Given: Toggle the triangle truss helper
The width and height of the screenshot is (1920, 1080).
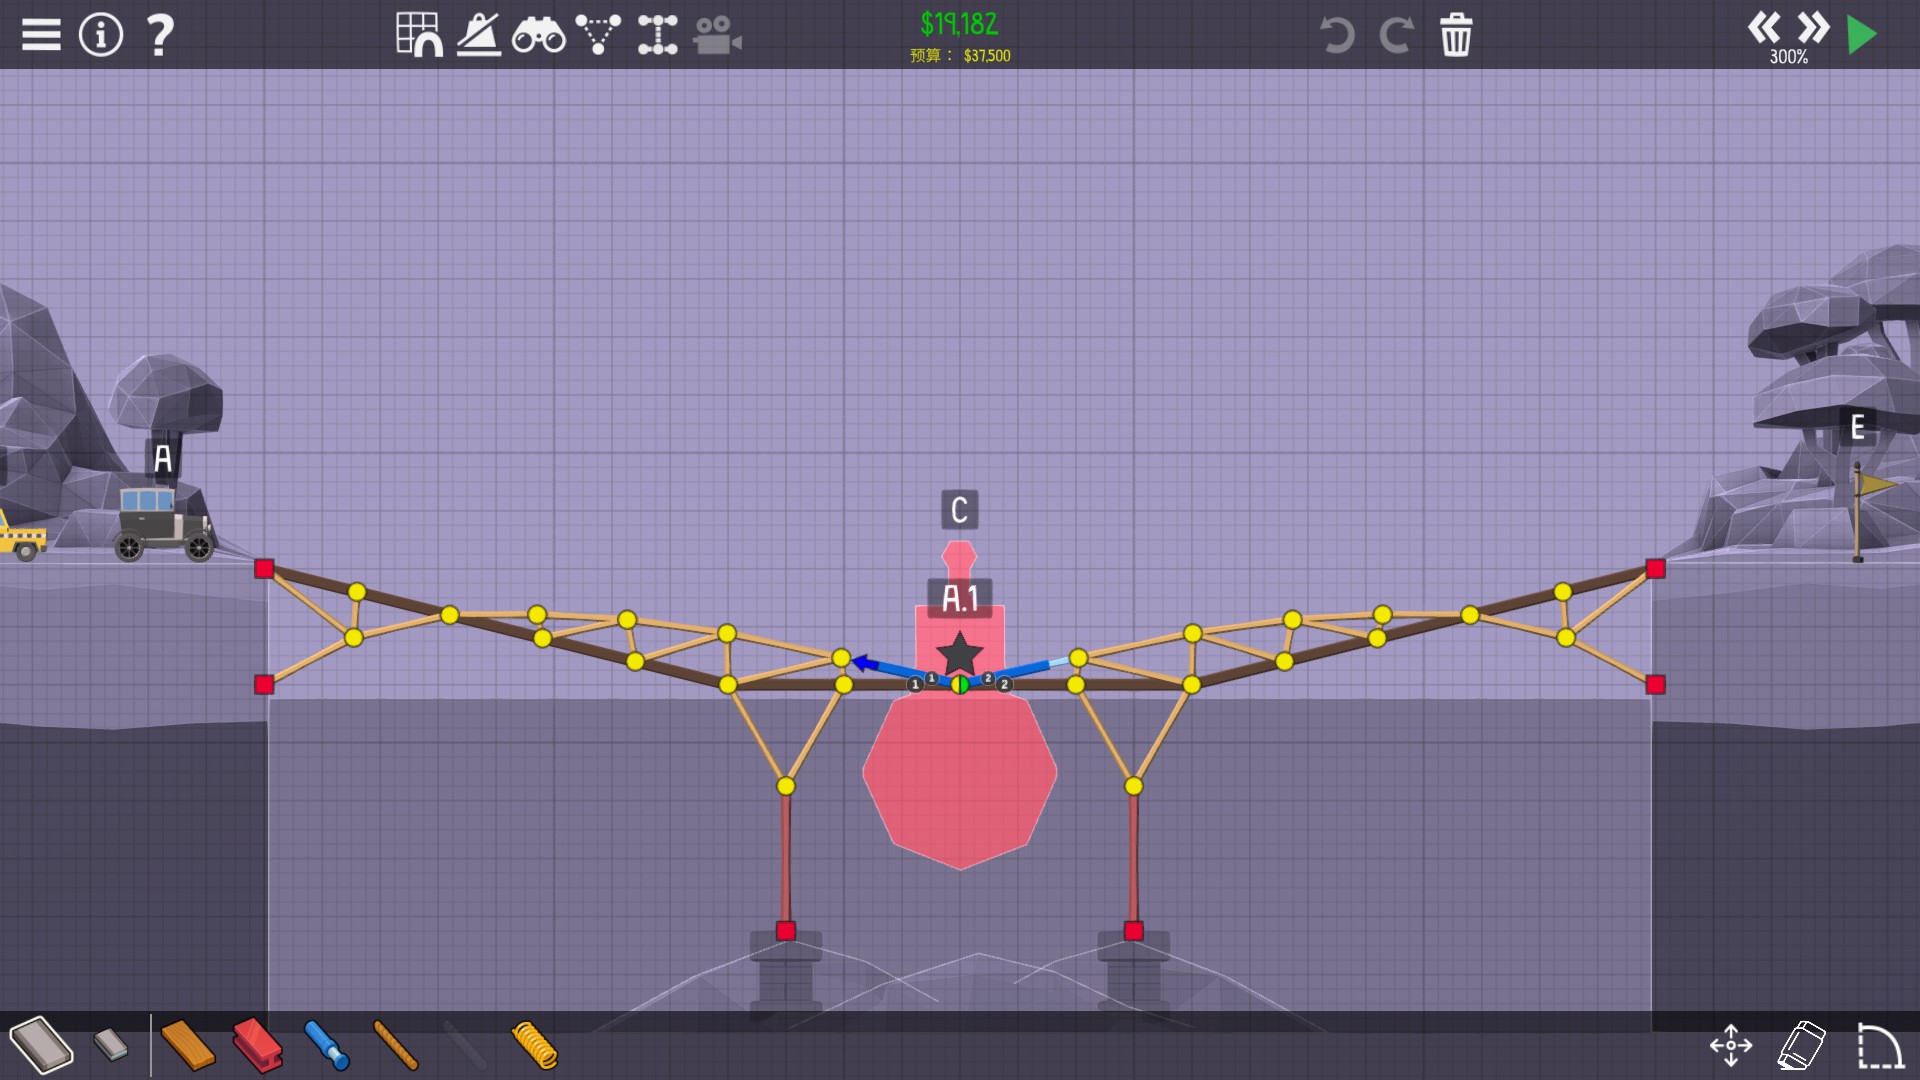Looking at the screenshot, I should pyautogui.click(x=598, y=35).
